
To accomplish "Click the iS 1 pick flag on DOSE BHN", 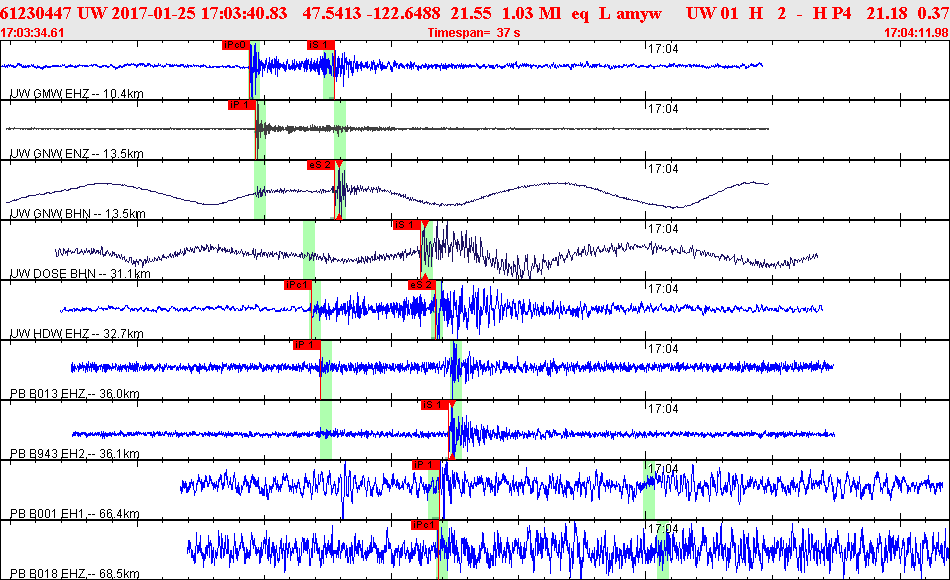I will click(x=407, y=225).
